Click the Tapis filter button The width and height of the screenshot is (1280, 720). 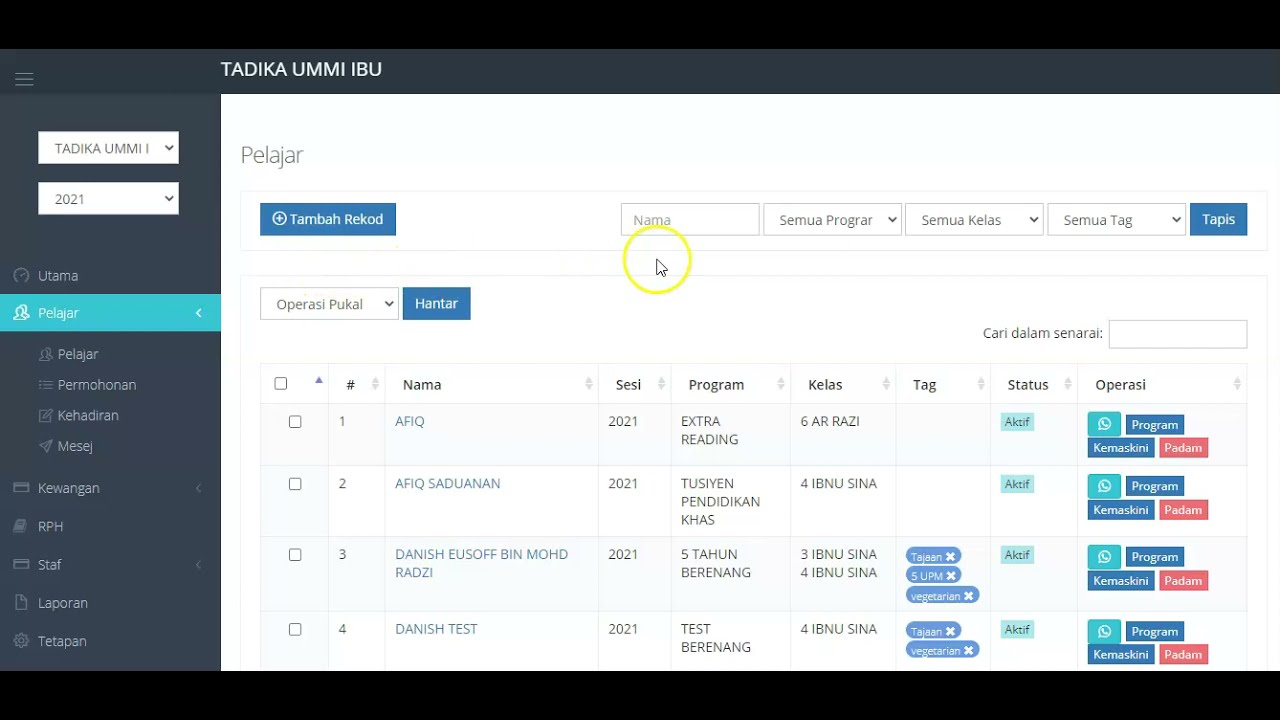tap(1218, 219)
